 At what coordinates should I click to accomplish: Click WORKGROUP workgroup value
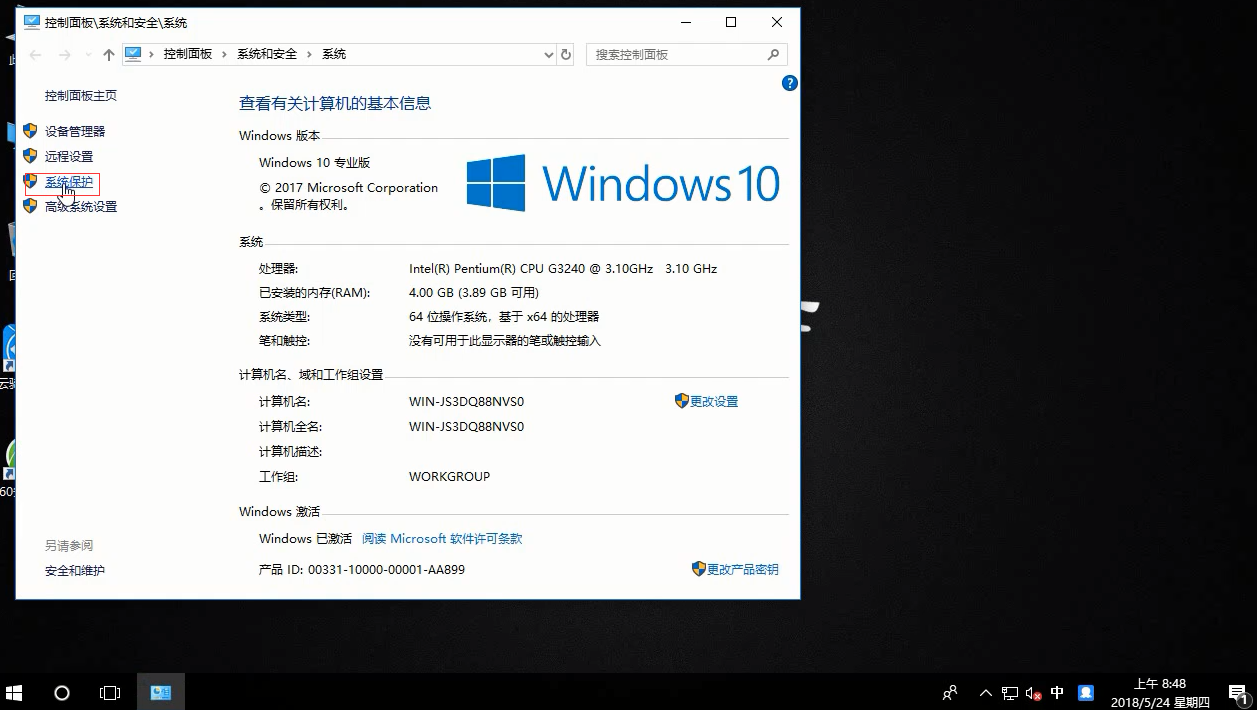click(449, 476)
